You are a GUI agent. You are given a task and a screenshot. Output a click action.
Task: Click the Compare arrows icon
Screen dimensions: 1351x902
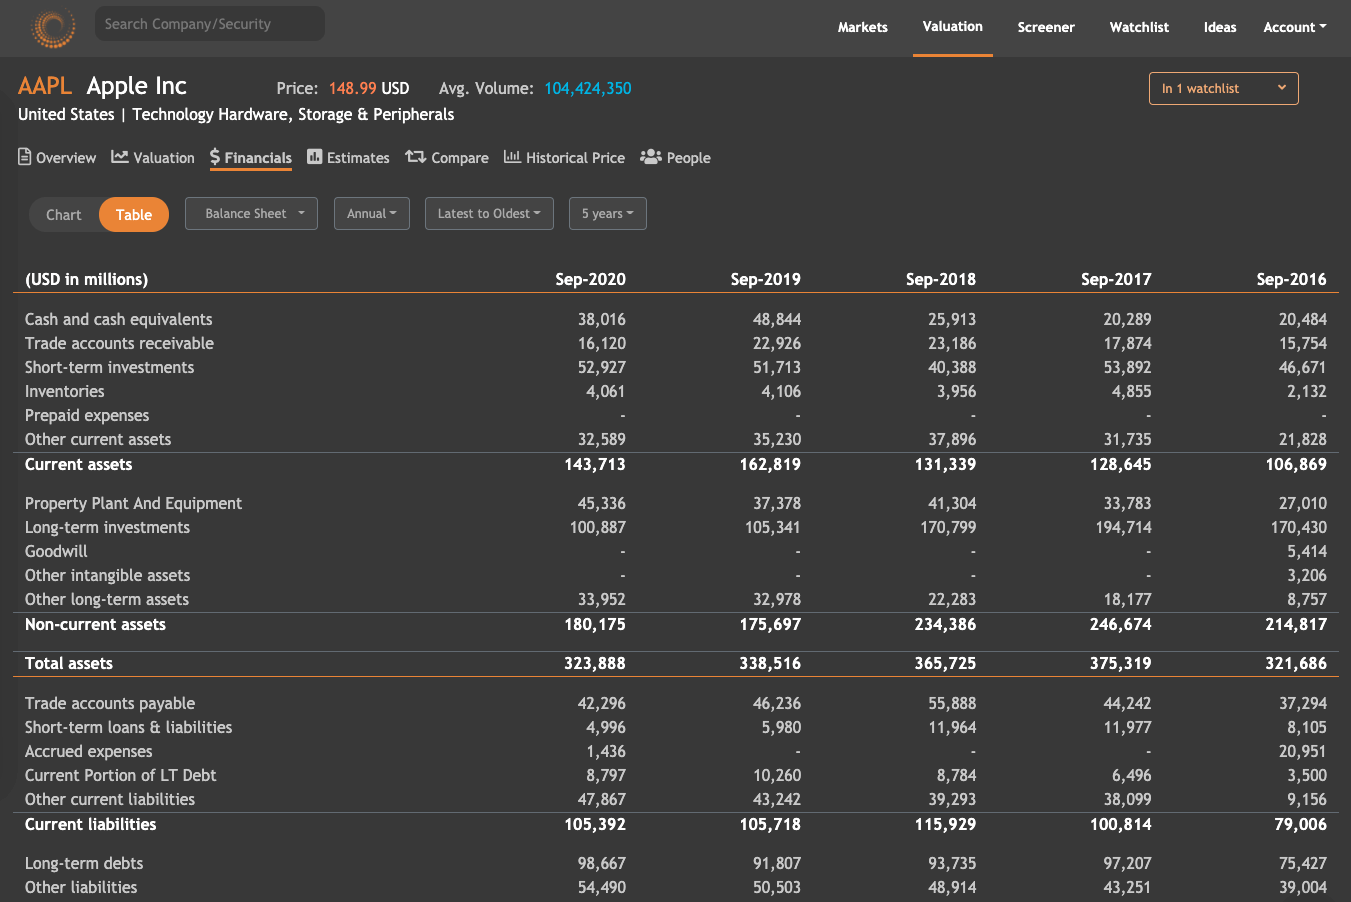416,156
